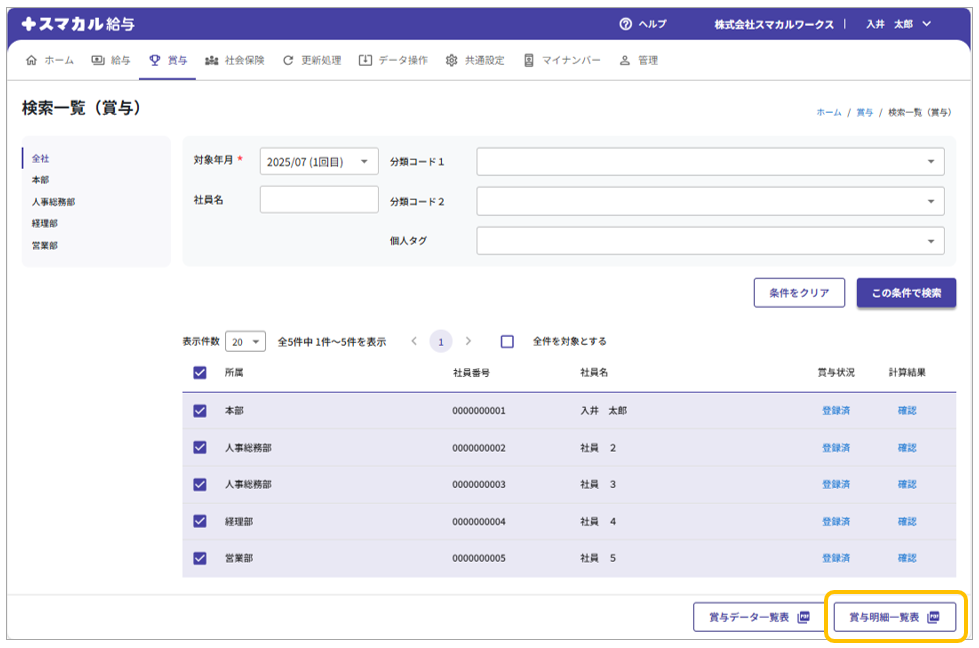This screenshot has height=648, width=979.
Task: Click the 共通設定 gear icon
Action: coord(452,60)
